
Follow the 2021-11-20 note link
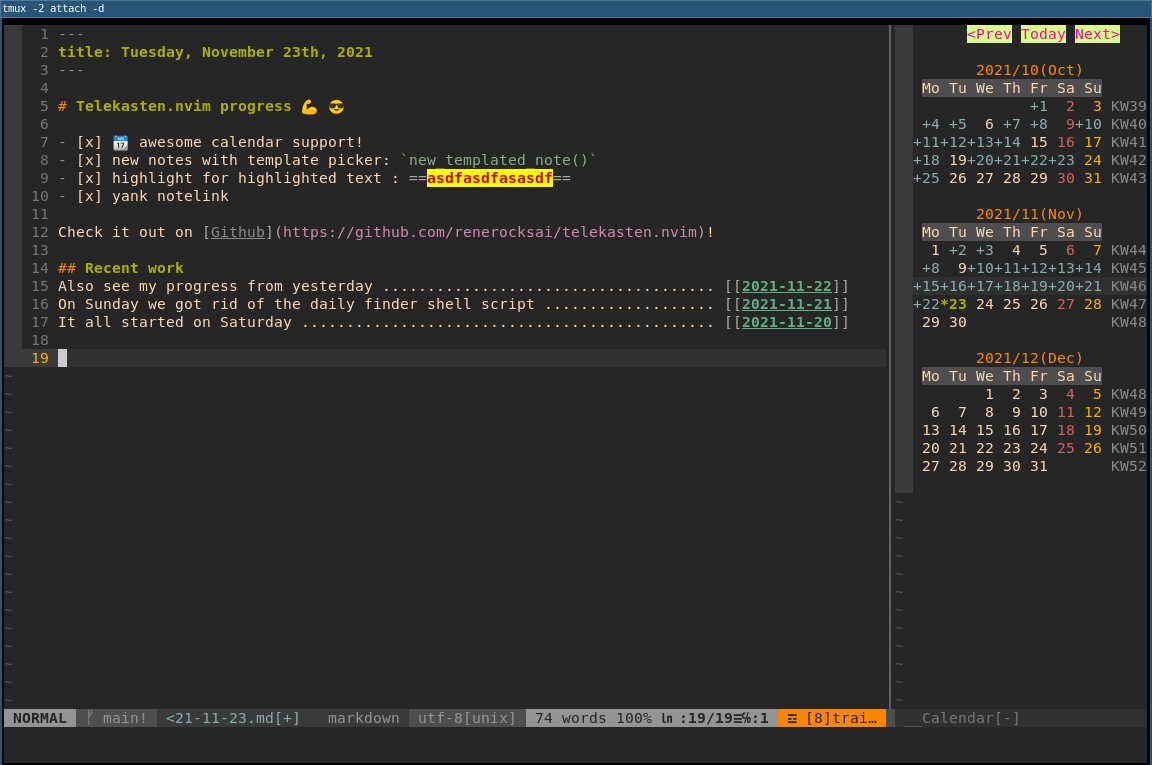[786, 322]
